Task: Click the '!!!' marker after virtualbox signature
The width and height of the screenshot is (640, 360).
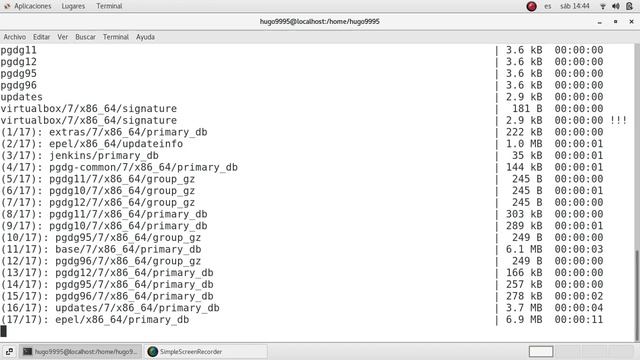Action: 618,120
